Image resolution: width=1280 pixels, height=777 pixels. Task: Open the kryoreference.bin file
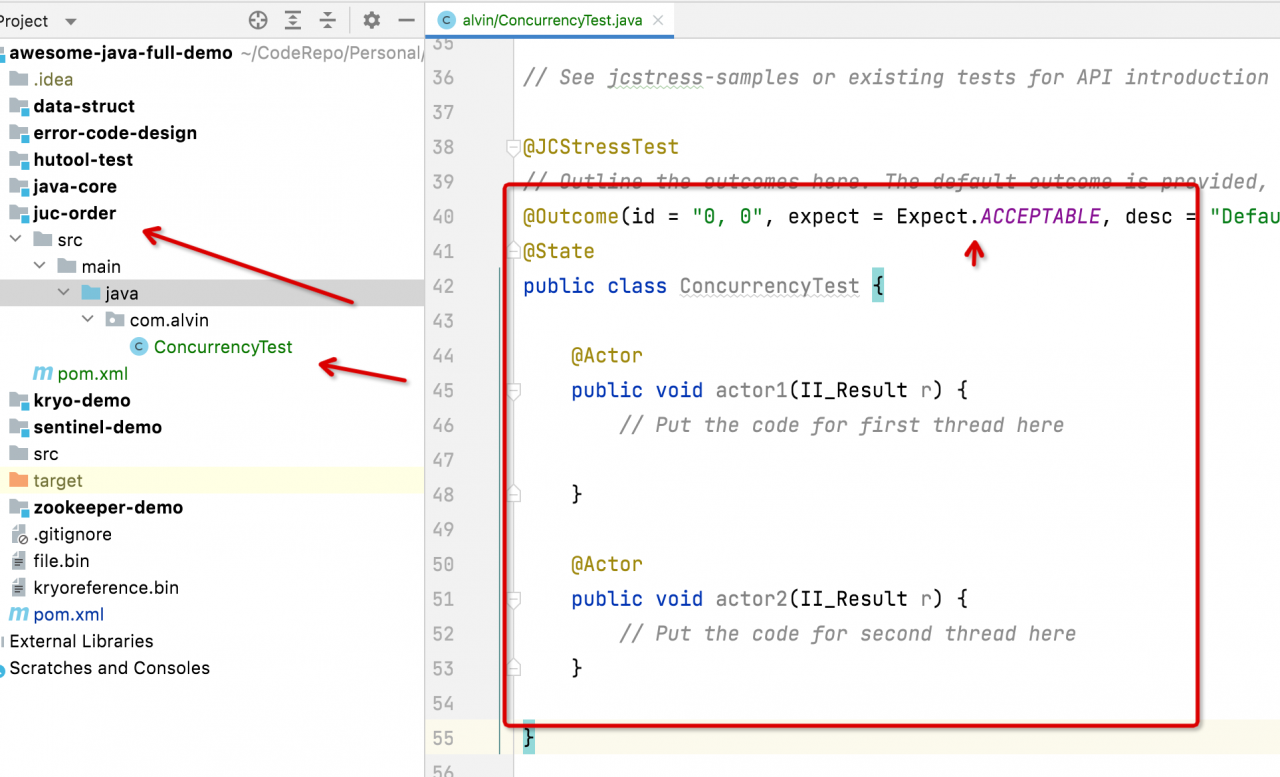coord(106,588)
